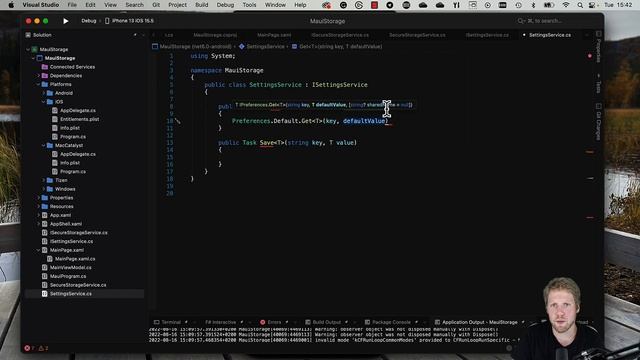This screenshot has height=360, width=640.
Task: Open the Git menu
Action: (156, 5)
